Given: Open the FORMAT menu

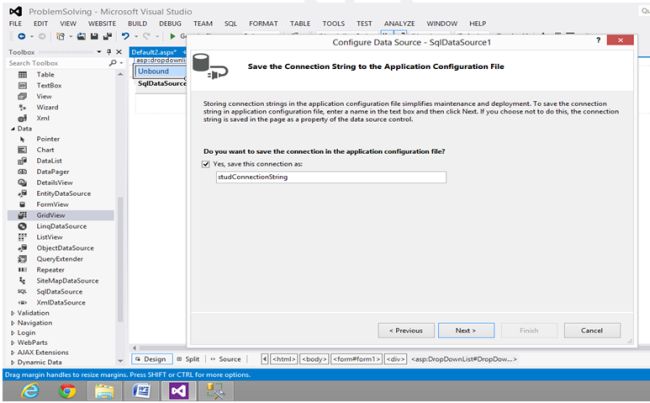Looking at the screenshot, I should coord(263,24).
